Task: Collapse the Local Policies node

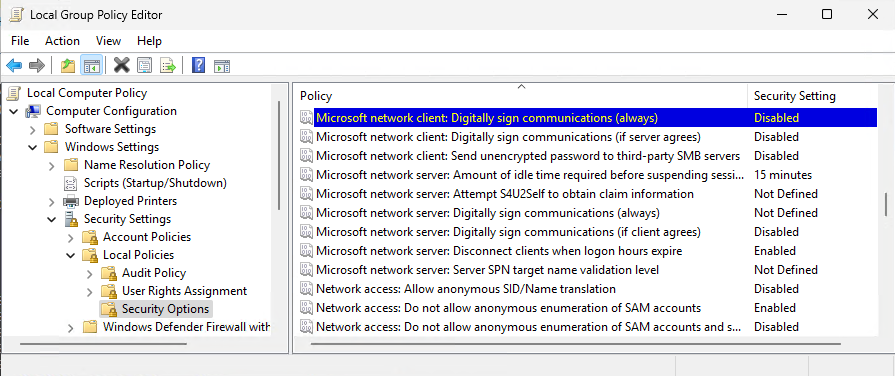Action: (x=71, y=255)
